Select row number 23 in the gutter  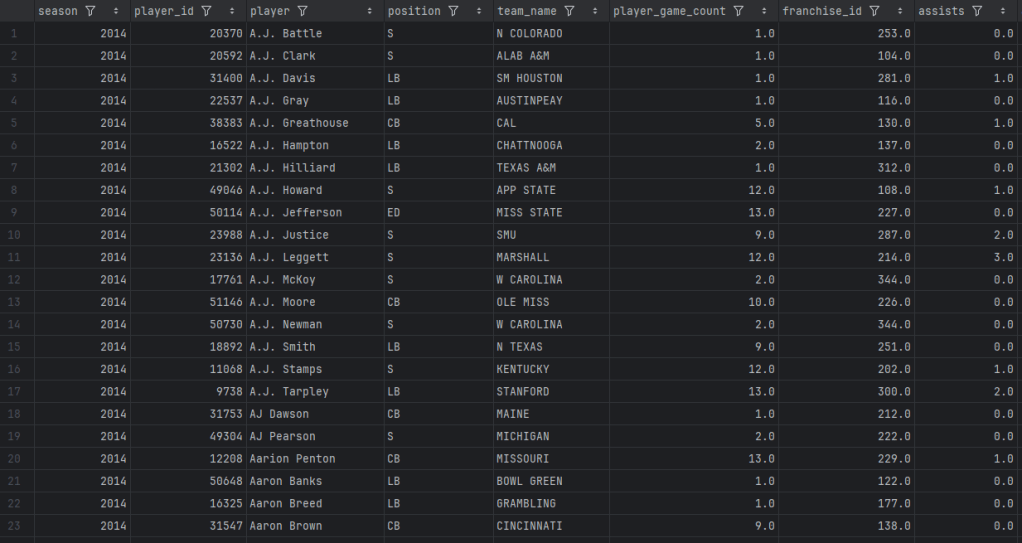[14, 526]
